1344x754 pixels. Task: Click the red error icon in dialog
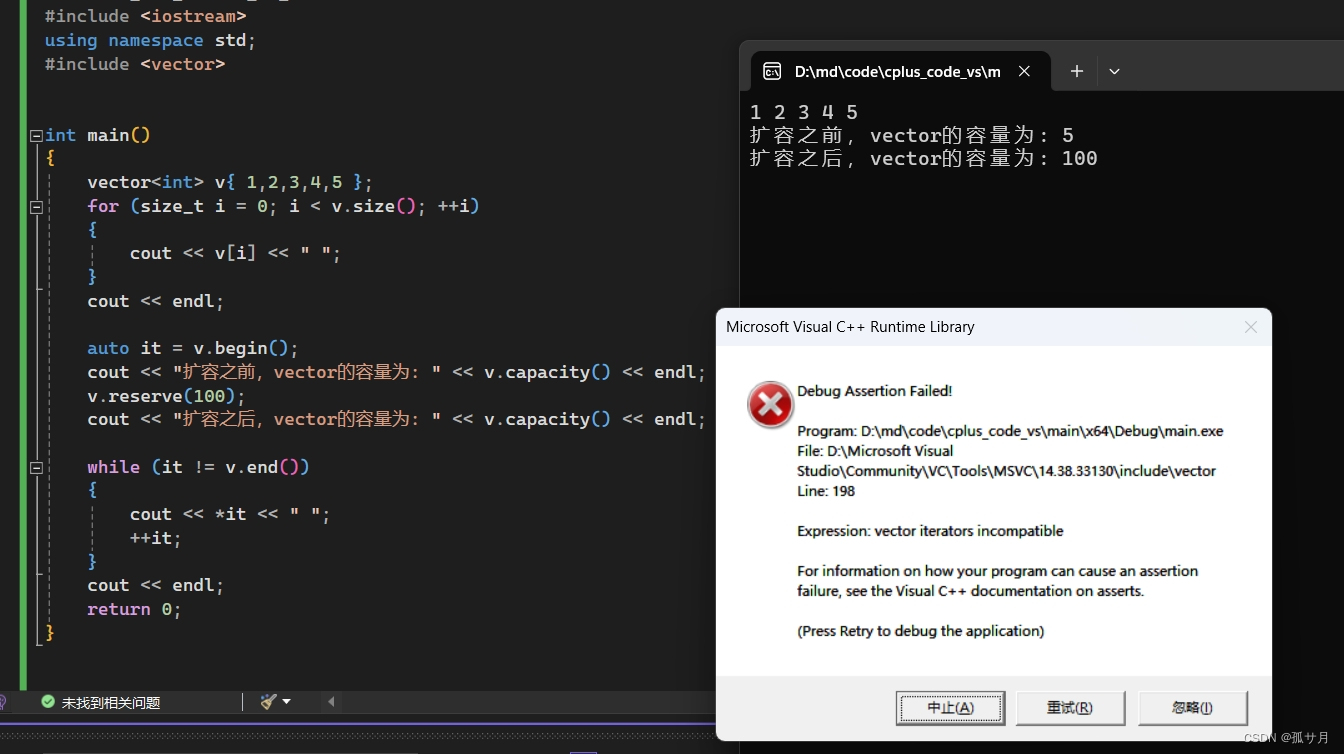pyautogui.click(x=770, y=405)
